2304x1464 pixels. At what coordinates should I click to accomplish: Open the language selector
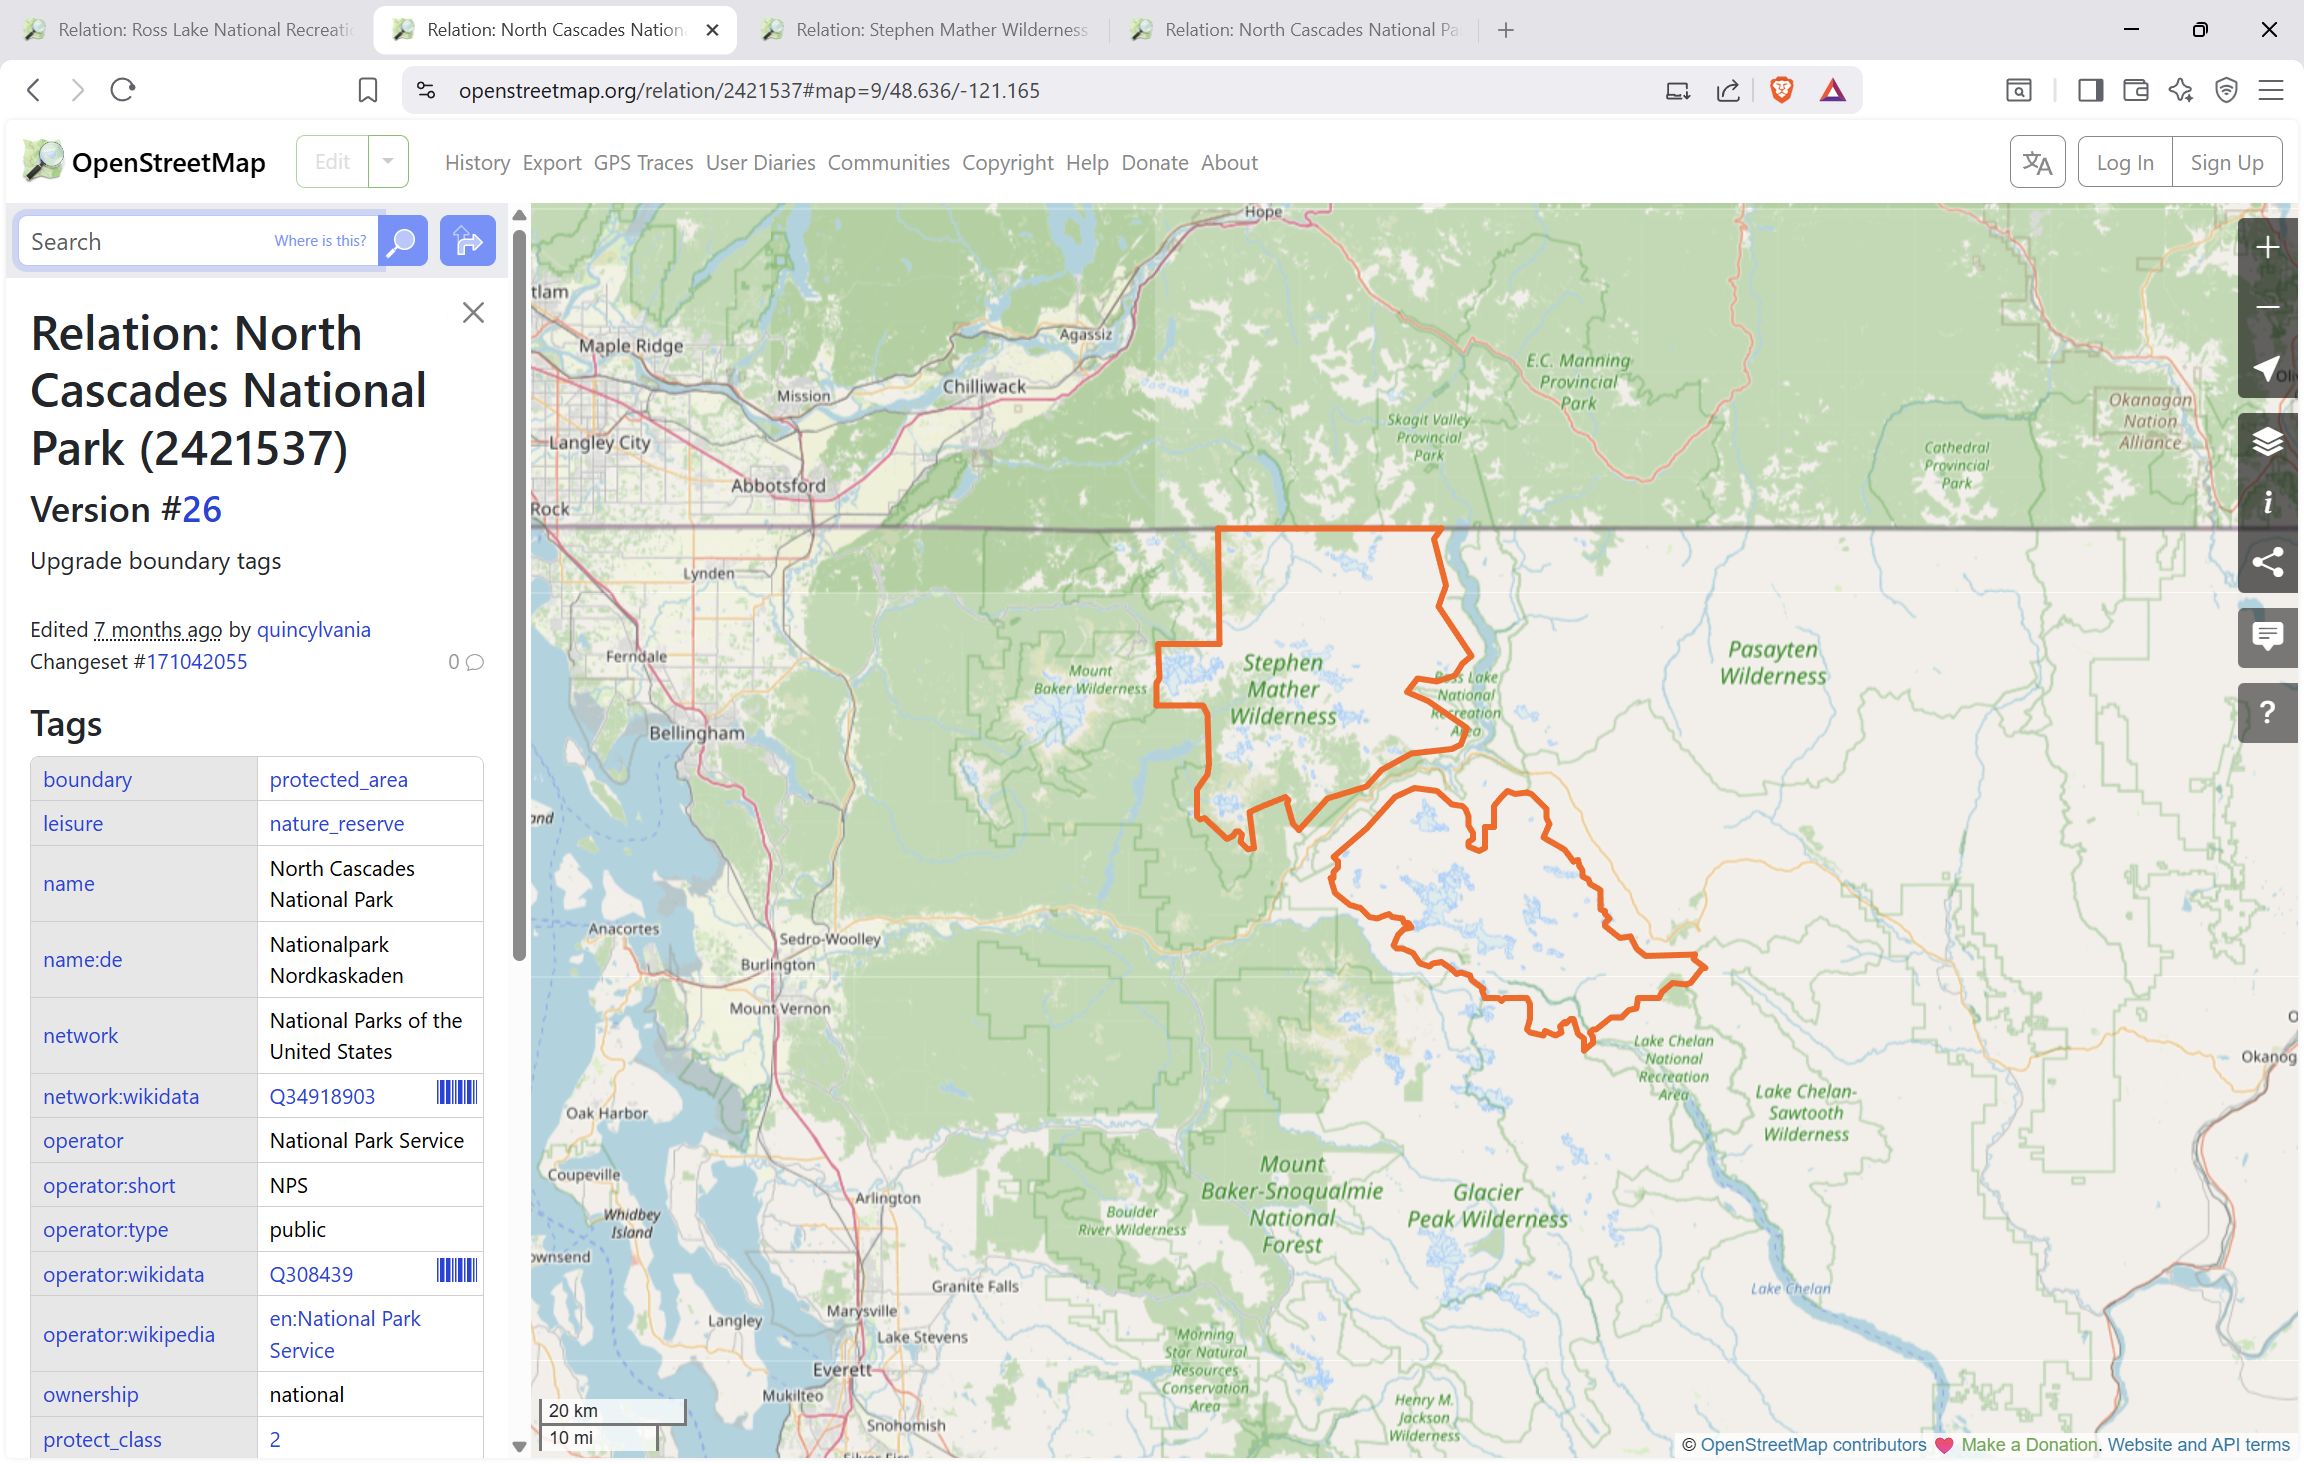(x=2037, y=162)
